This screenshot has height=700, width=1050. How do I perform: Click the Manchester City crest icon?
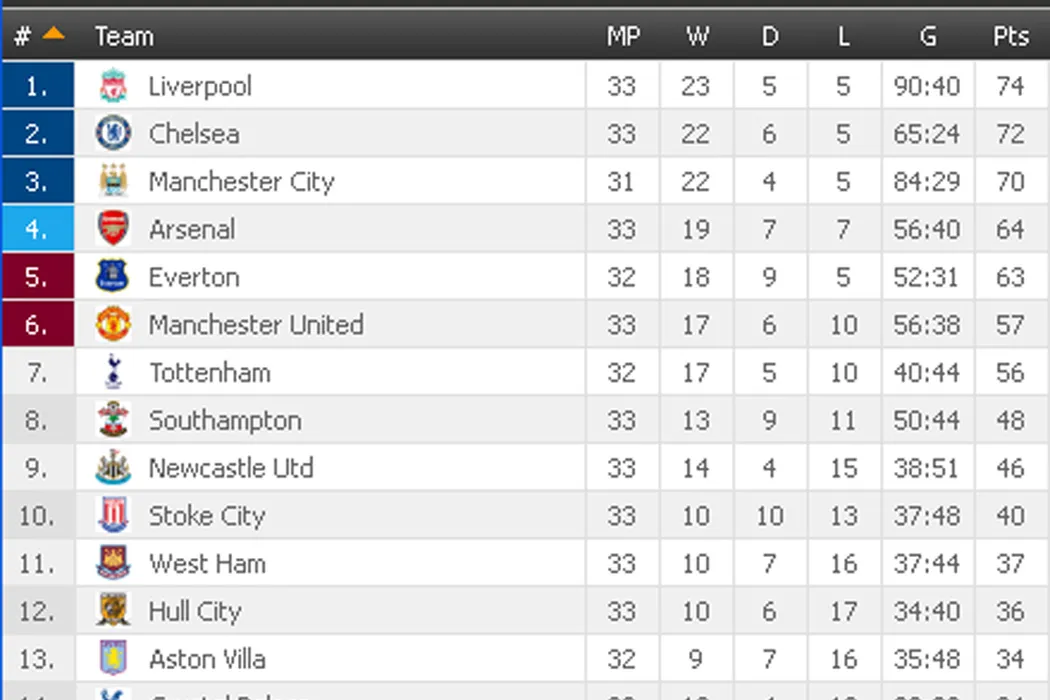pos(113,181)
